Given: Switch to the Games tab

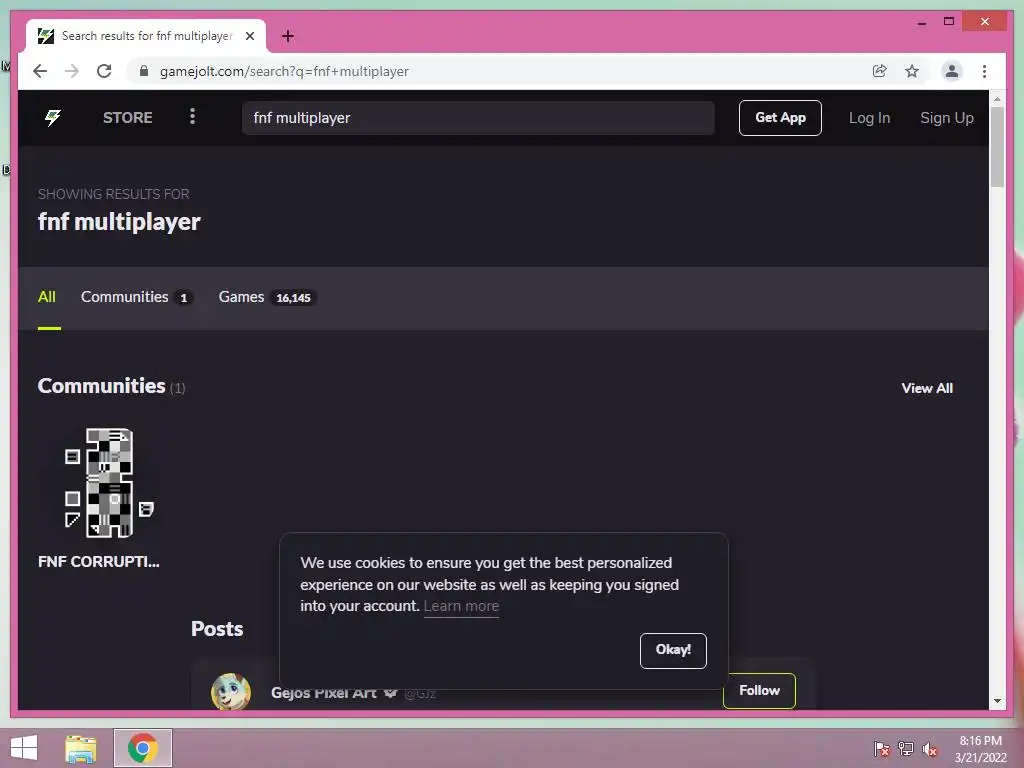Looking at the screenshot, I should click(267, 297).
